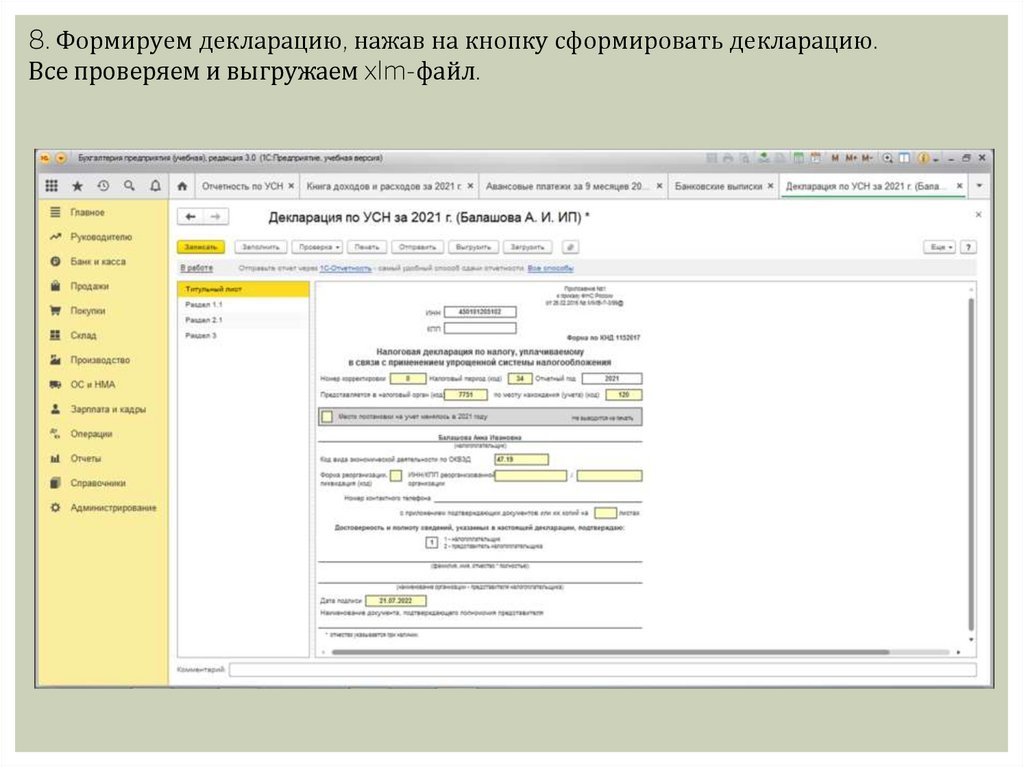Open the sections menu grid icon

[x=52, y=186]
